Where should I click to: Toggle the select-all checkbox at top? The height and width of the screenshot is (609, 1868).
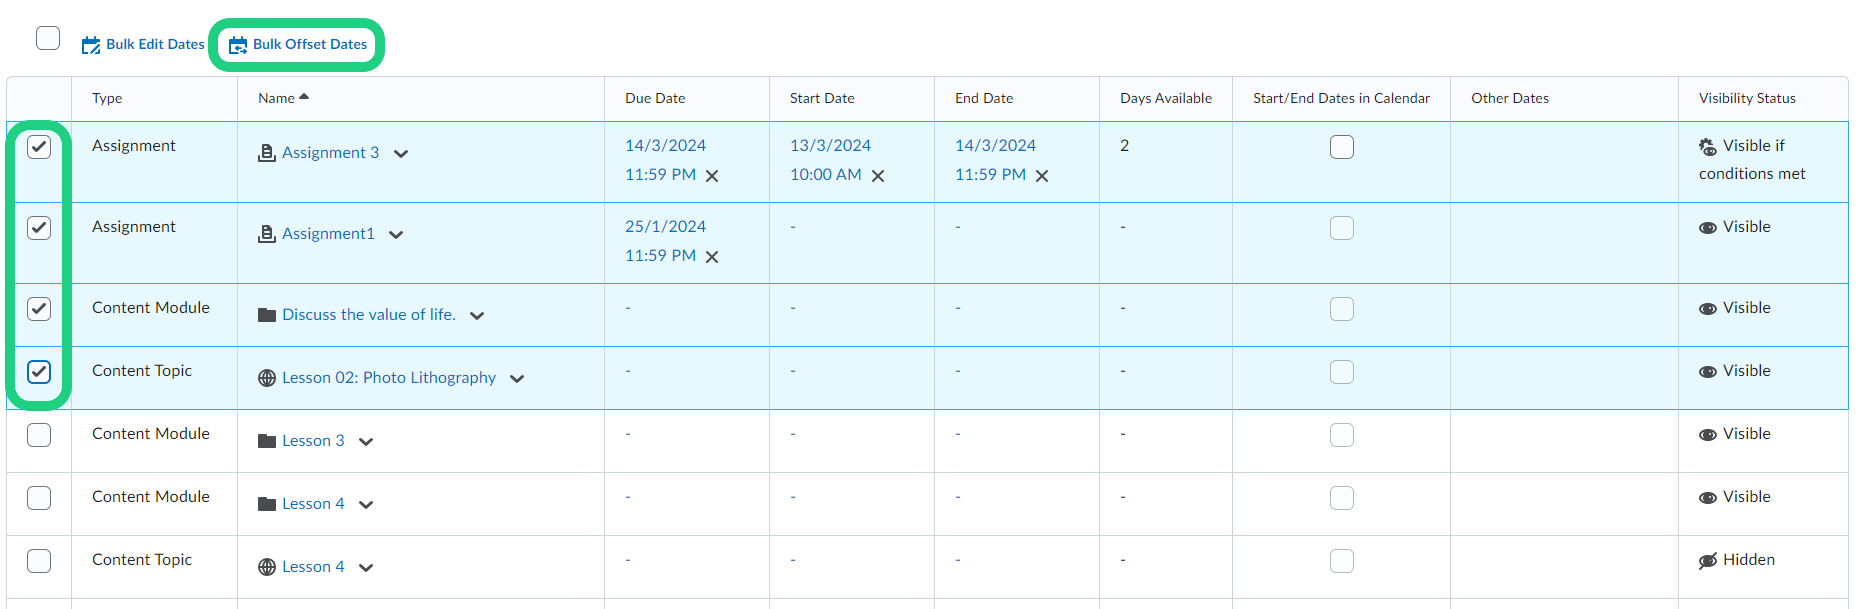coord(48,38)
